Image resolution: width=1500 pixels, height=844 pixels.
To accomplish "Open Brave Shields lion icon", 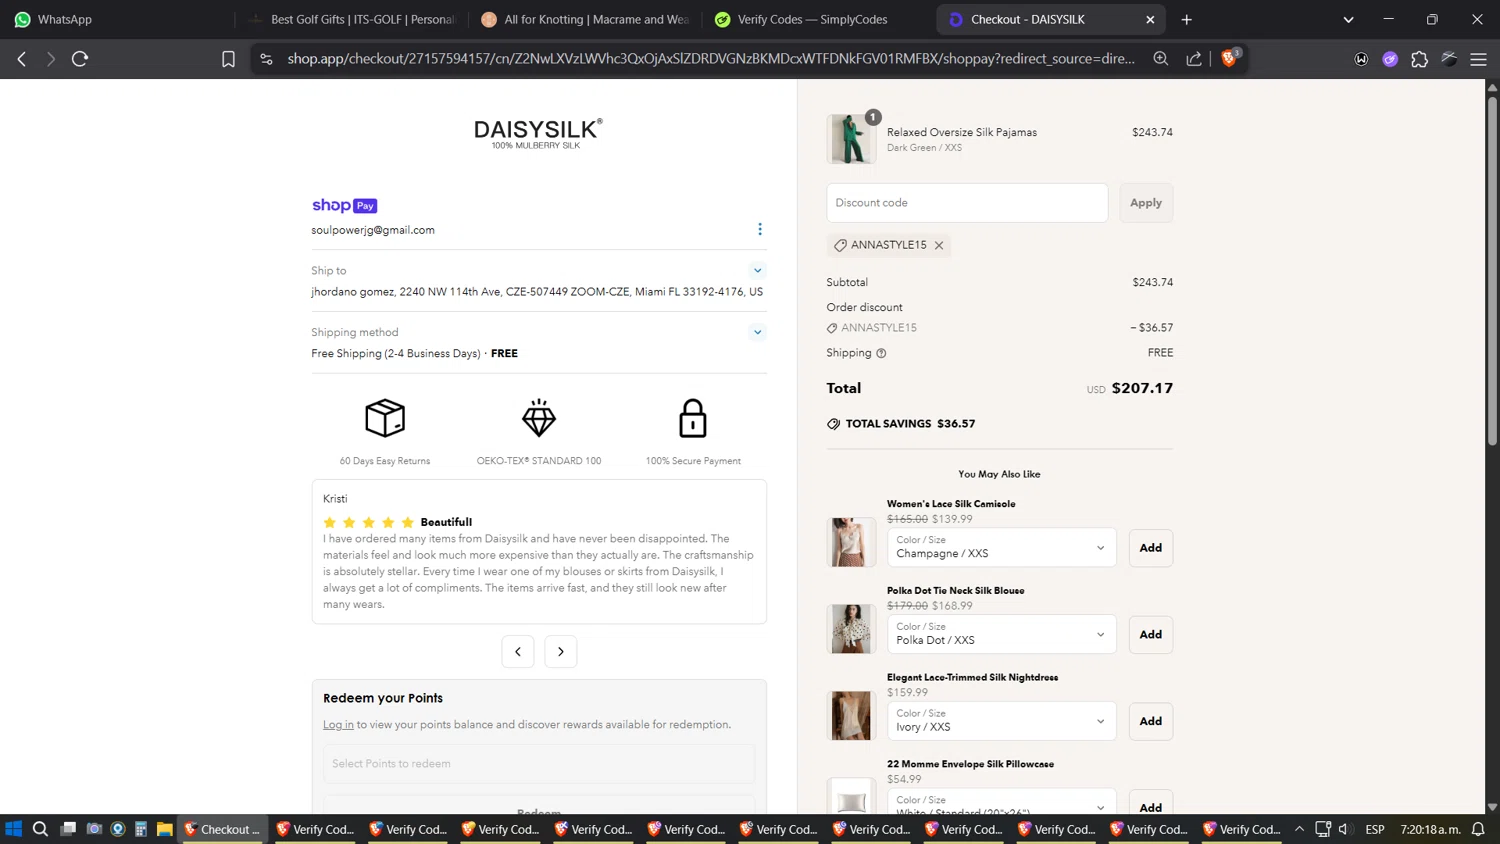I will point(1230,58).
